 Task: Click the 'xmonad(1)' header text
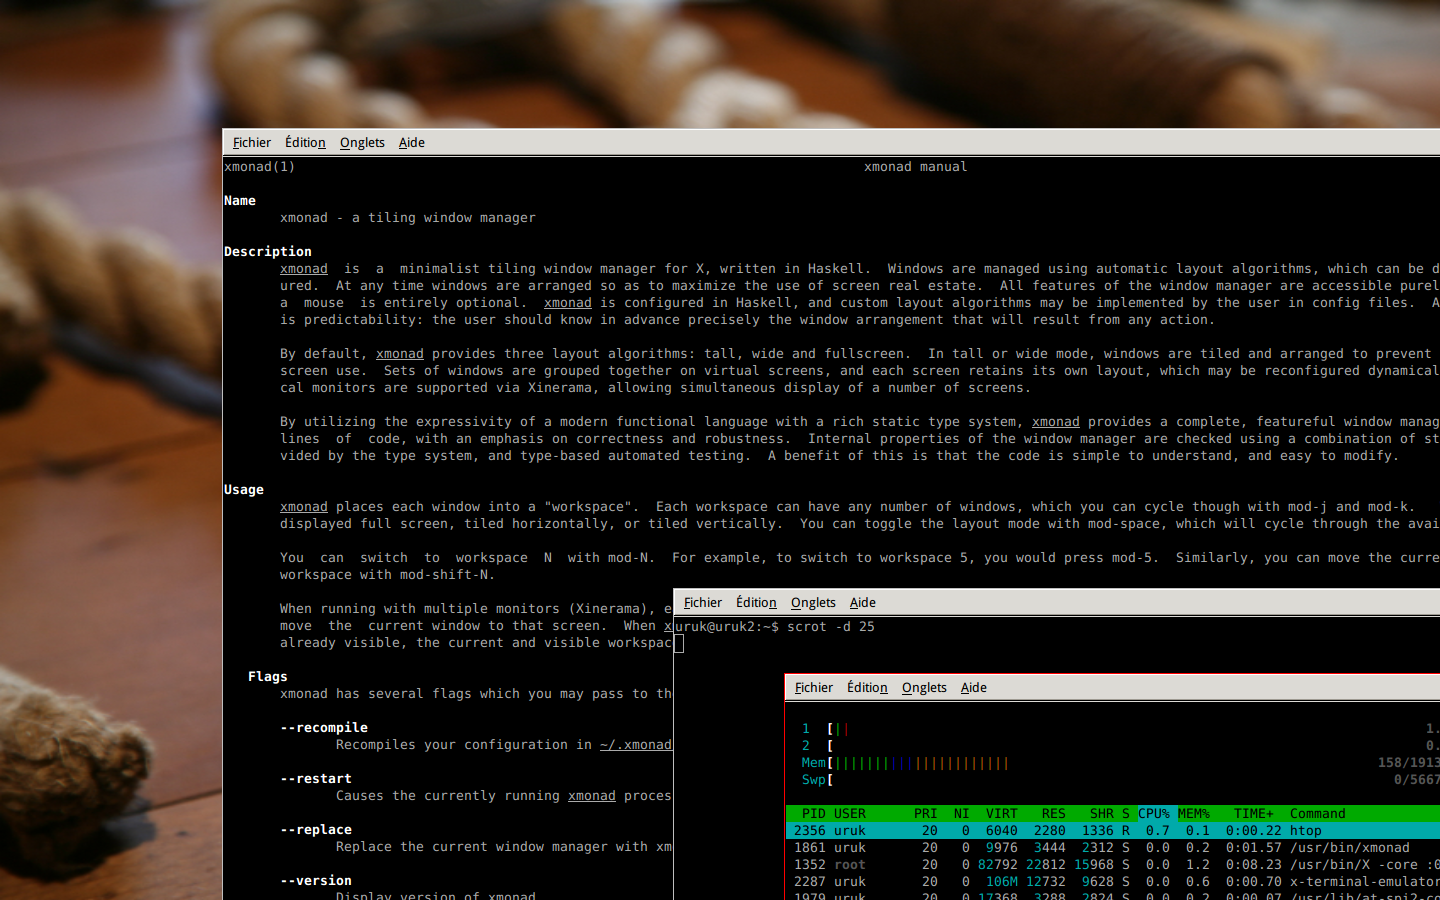(x=260, y=167)
